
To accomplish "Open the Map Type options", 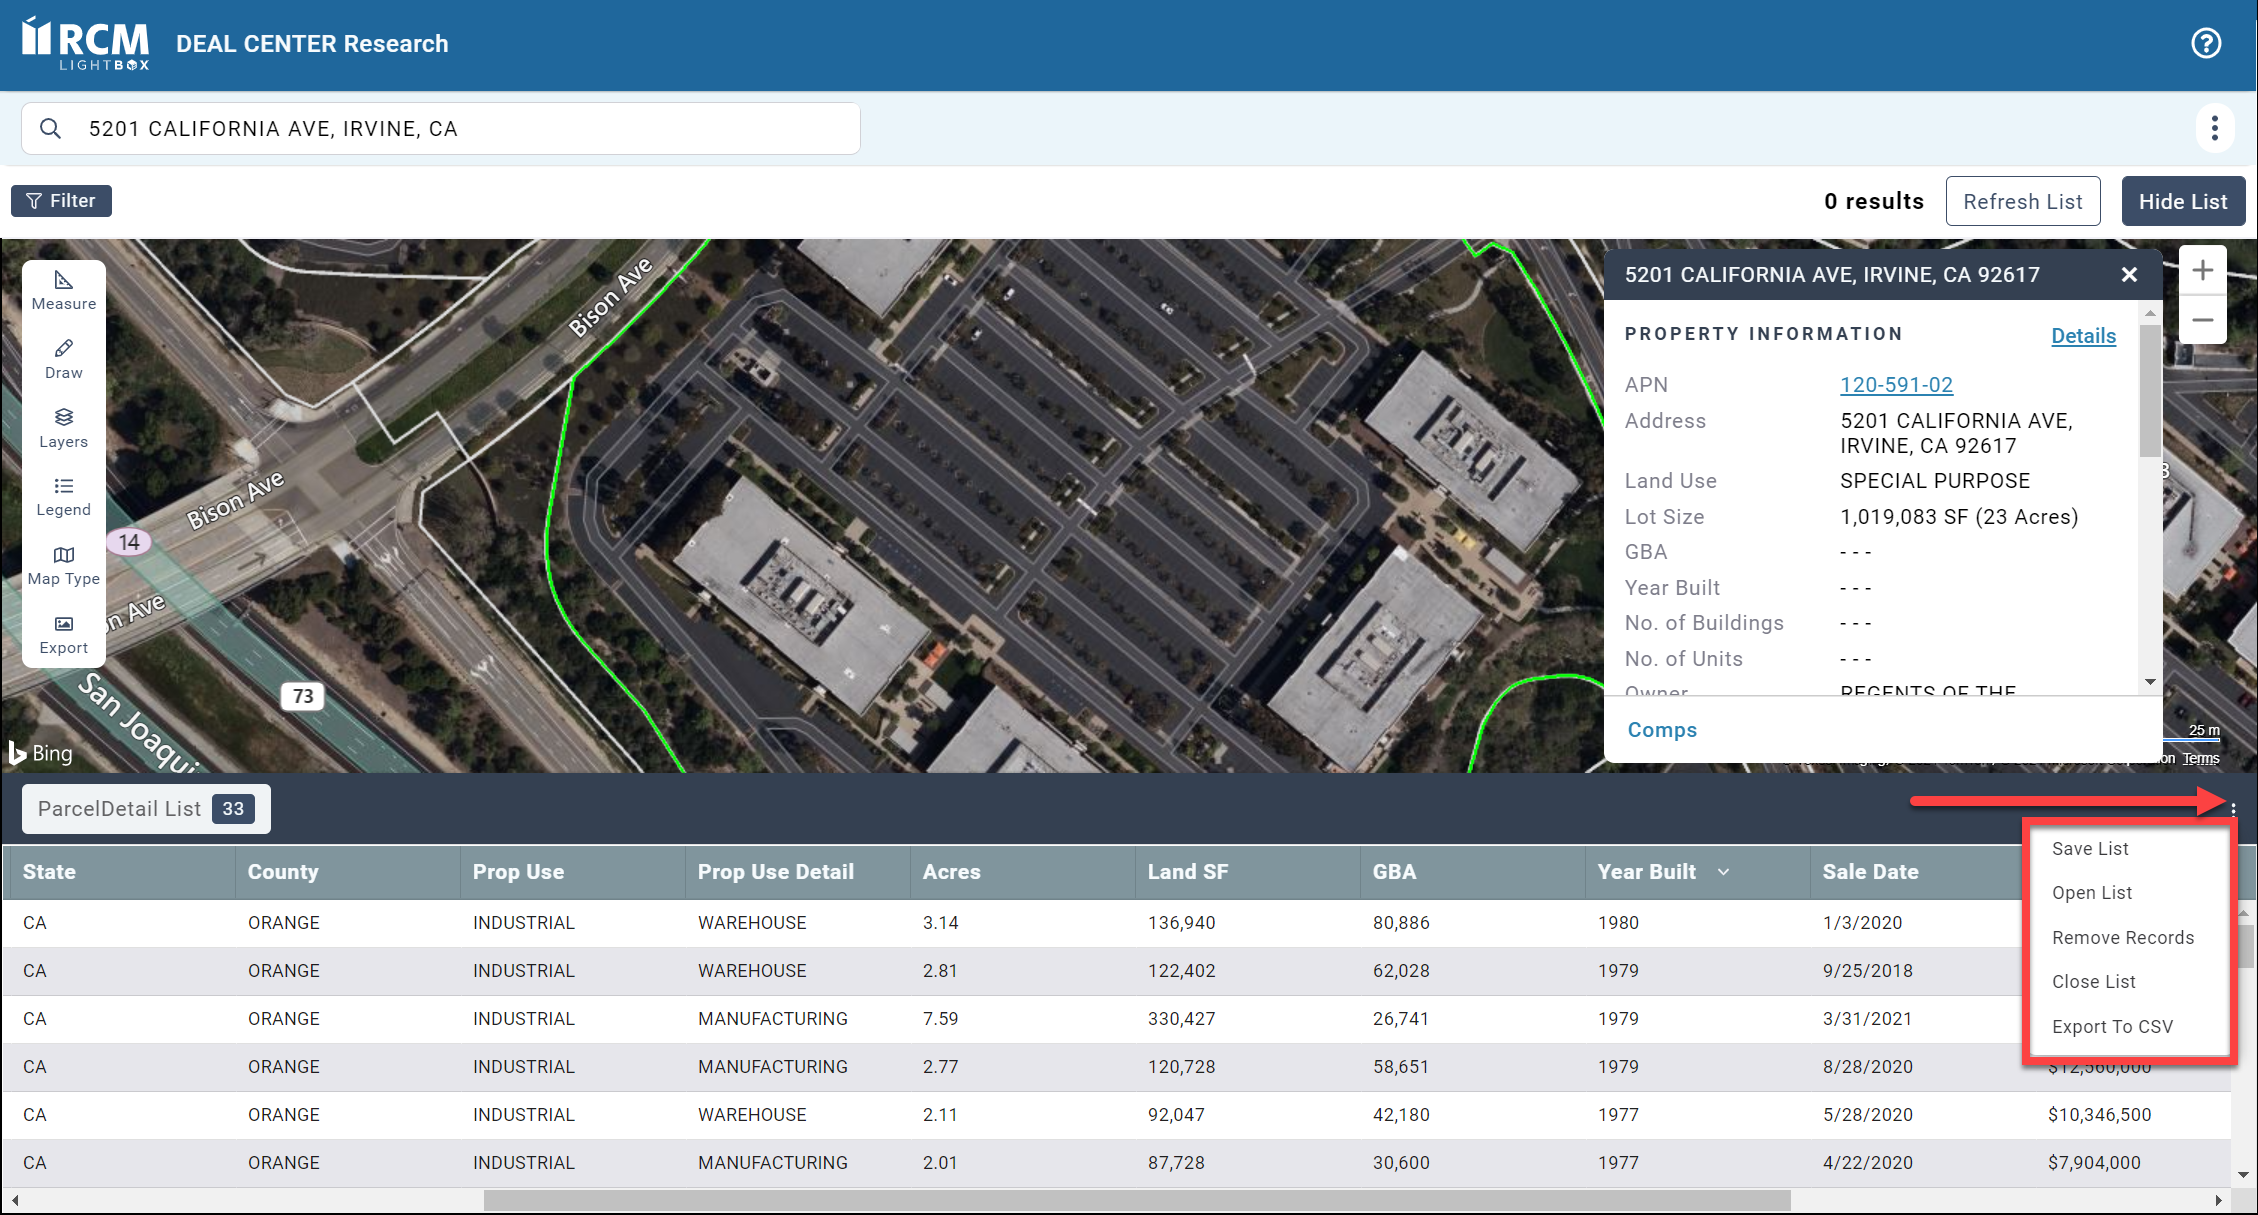I will click(63, 565).
